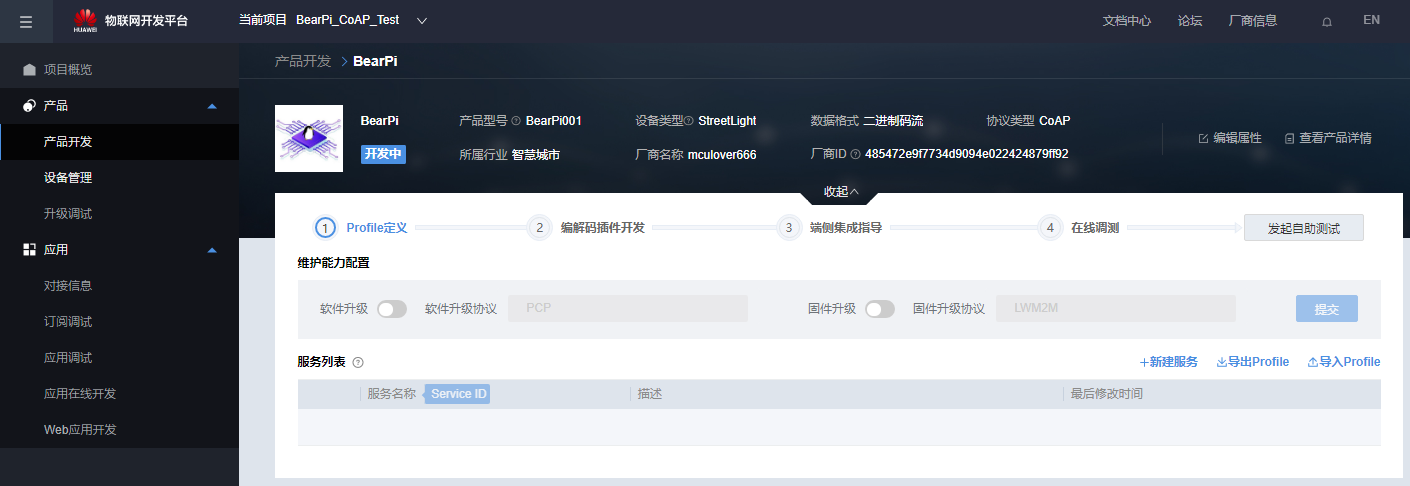Click the 导出Profile download icon
The width and height of the screenshot is (1410, 486).
pos(1221,362)
